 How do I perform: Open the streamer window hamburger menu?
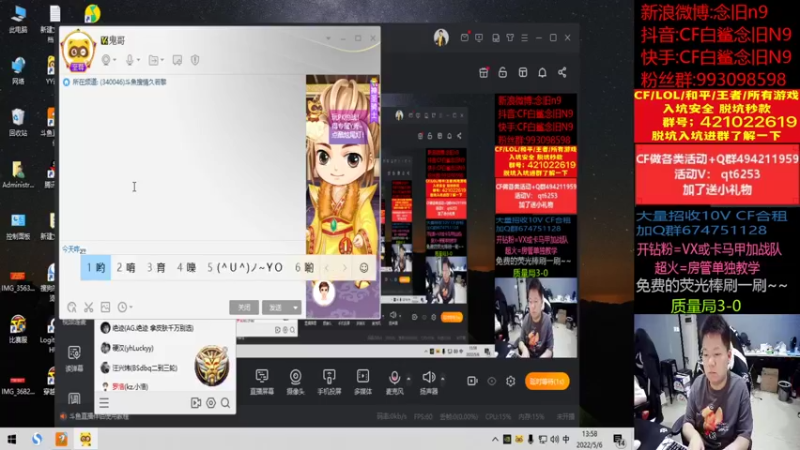[524, 38]
